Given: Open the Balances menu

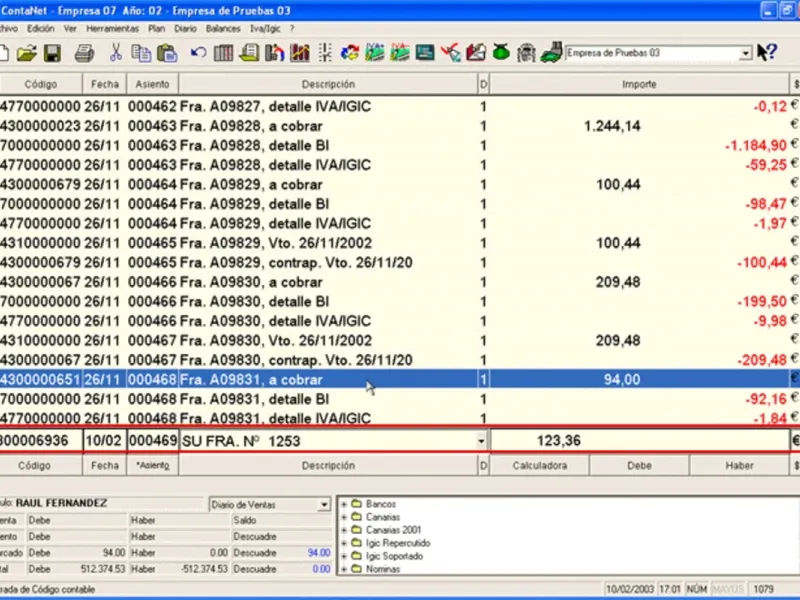Looking at the screenshot, I should click(x=222, y=29).
